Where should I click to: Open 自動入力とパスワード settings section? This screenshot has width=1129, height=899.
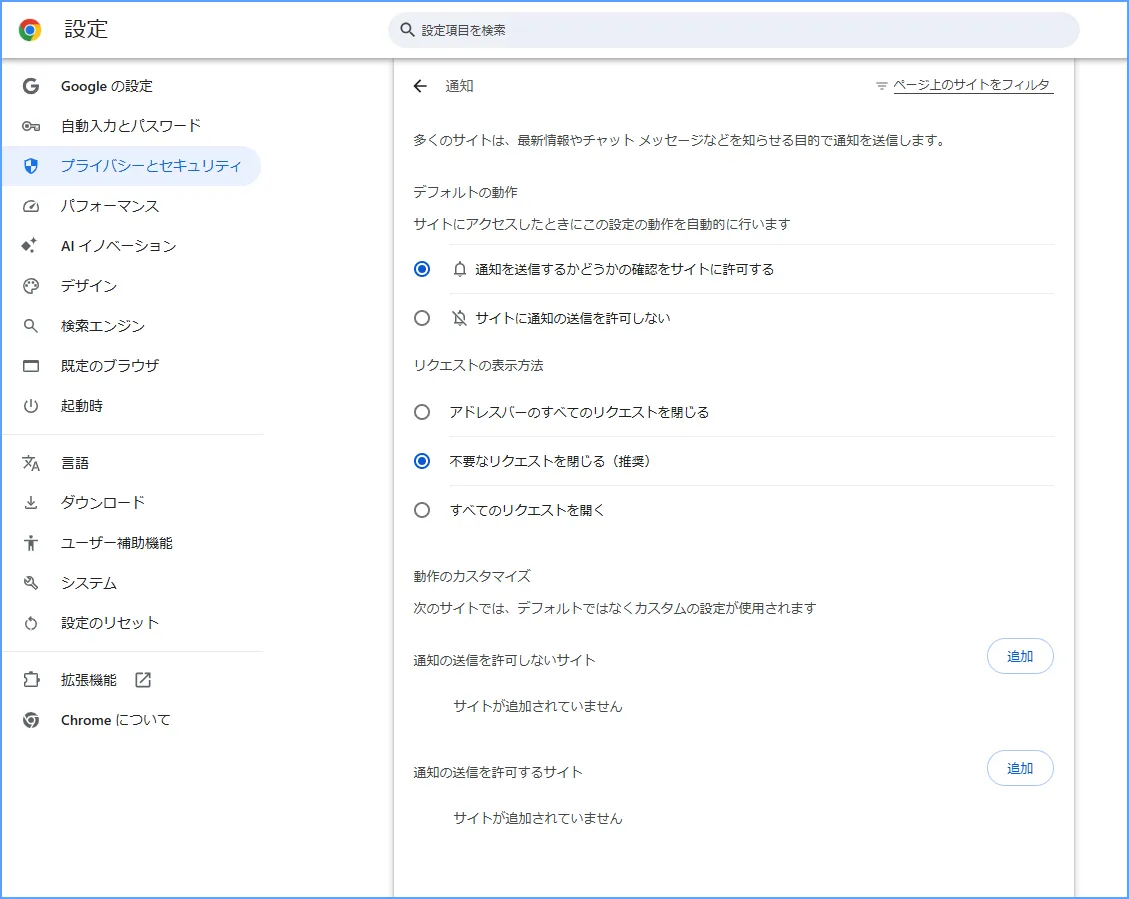tap(132, 126)
